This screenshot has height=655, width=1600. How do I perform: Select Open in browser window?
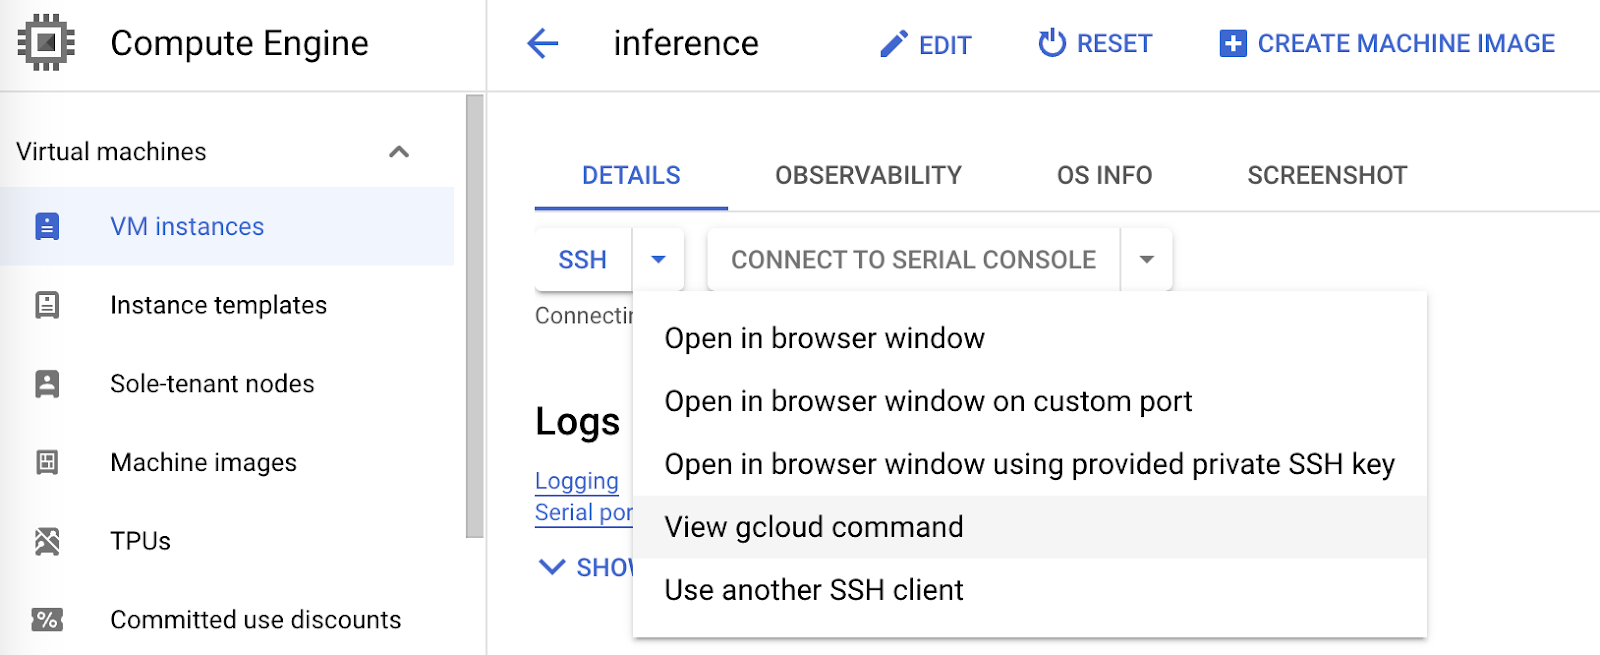click(1030, 339)
